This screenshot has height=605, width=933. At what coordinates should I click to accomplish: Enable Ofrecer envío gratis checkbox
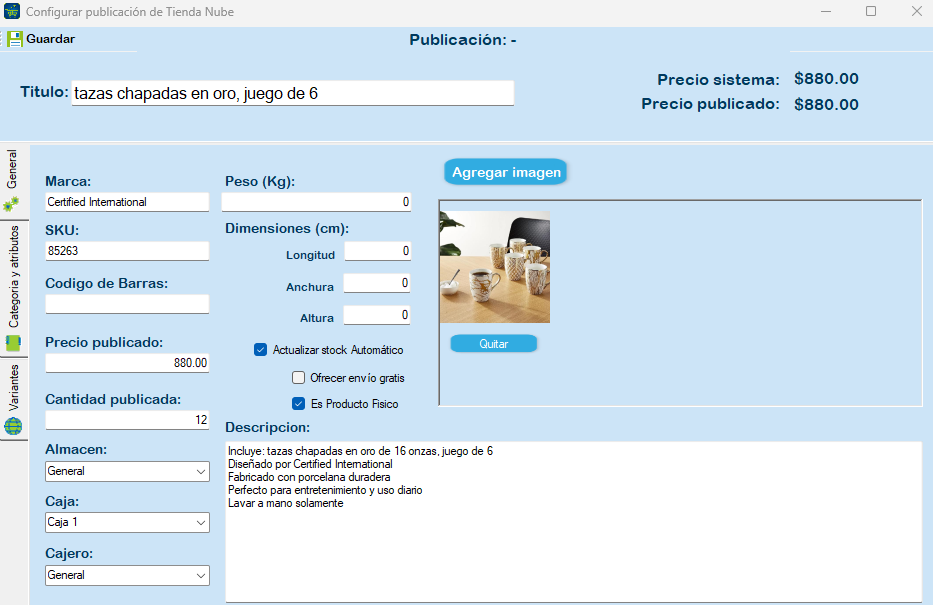[x=298, y=378]
